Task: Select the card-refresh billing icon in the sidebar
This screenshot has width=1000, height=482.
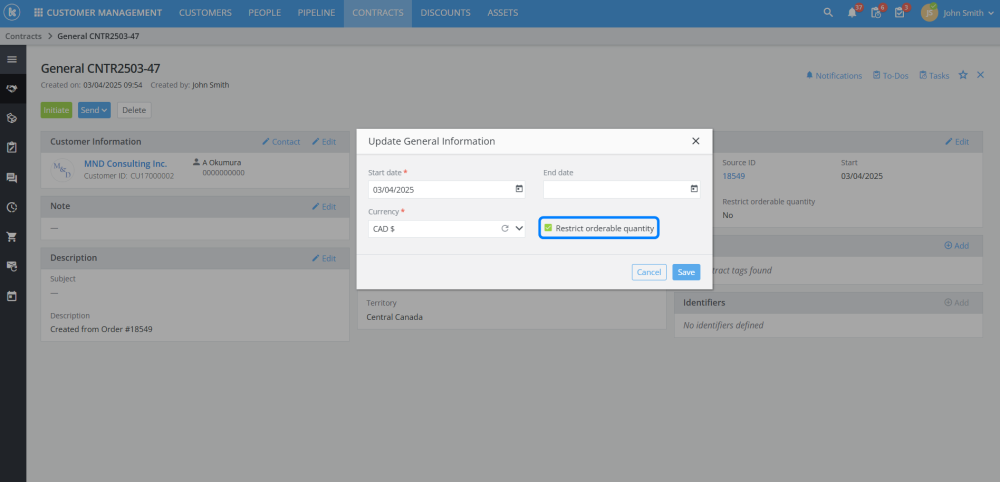Action: click(x=11, y=266)
